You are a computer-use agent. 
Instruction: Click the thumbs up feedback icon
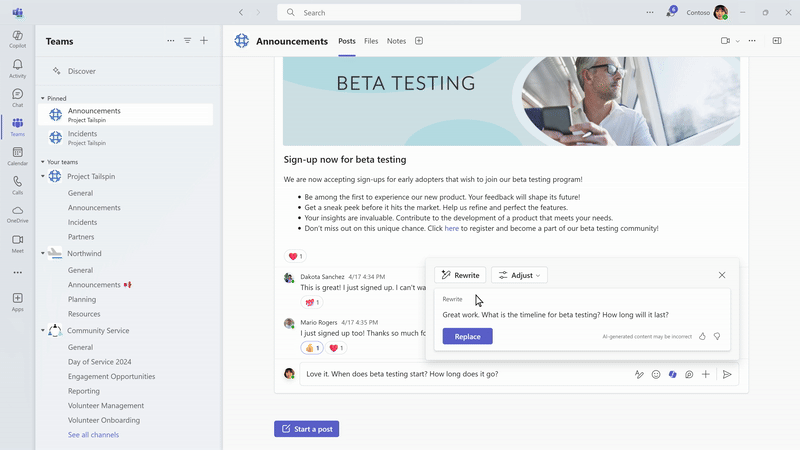click(702, 336)
